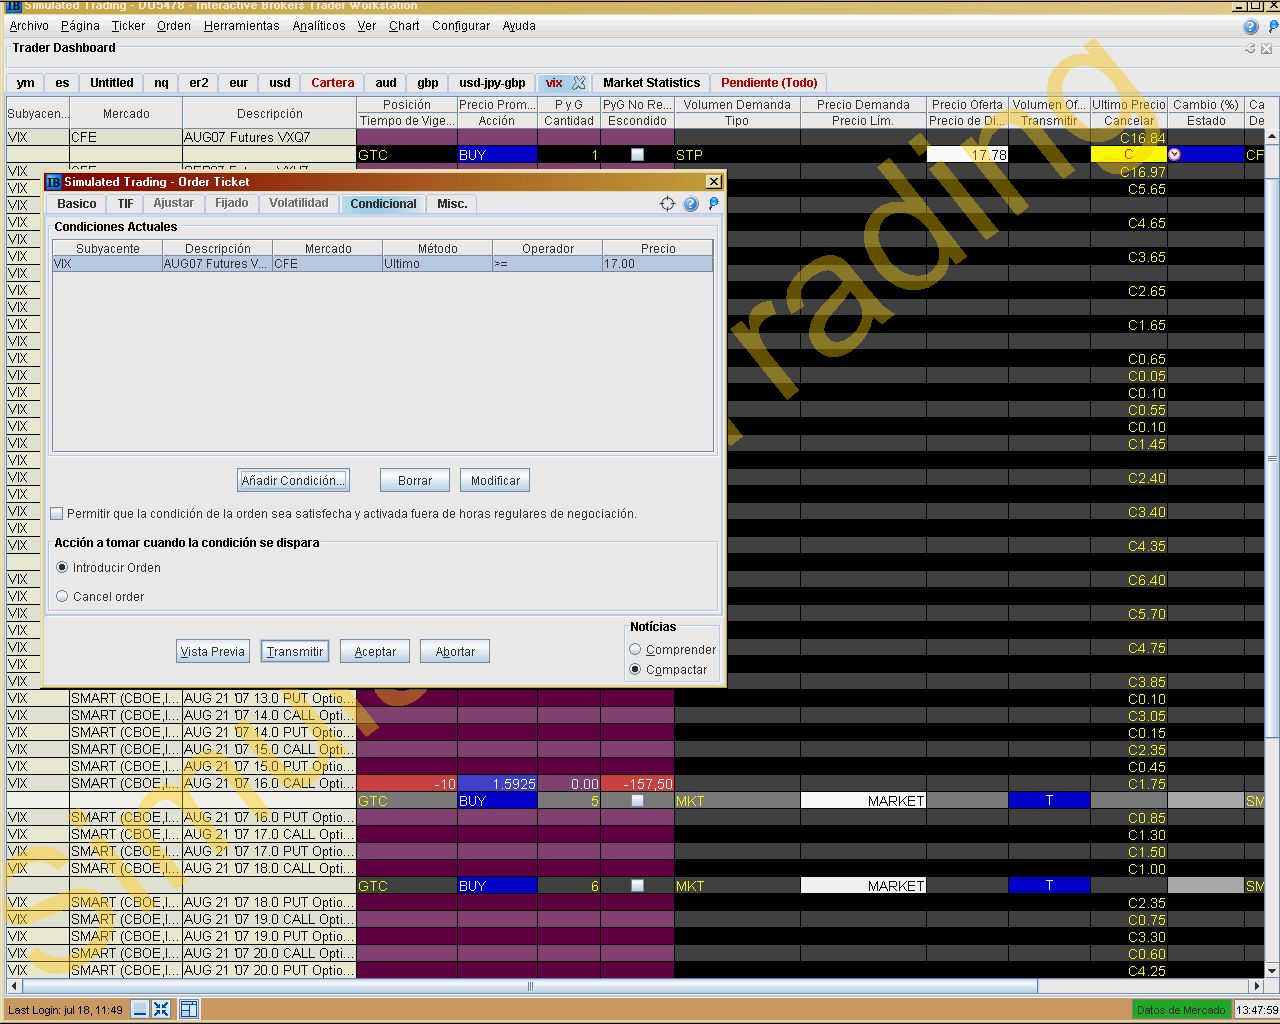Switch to the Basico tab in Order Ticket
Image resolution: width=1280 pixels, height=1024 pixels.
[x=77, y=204]
